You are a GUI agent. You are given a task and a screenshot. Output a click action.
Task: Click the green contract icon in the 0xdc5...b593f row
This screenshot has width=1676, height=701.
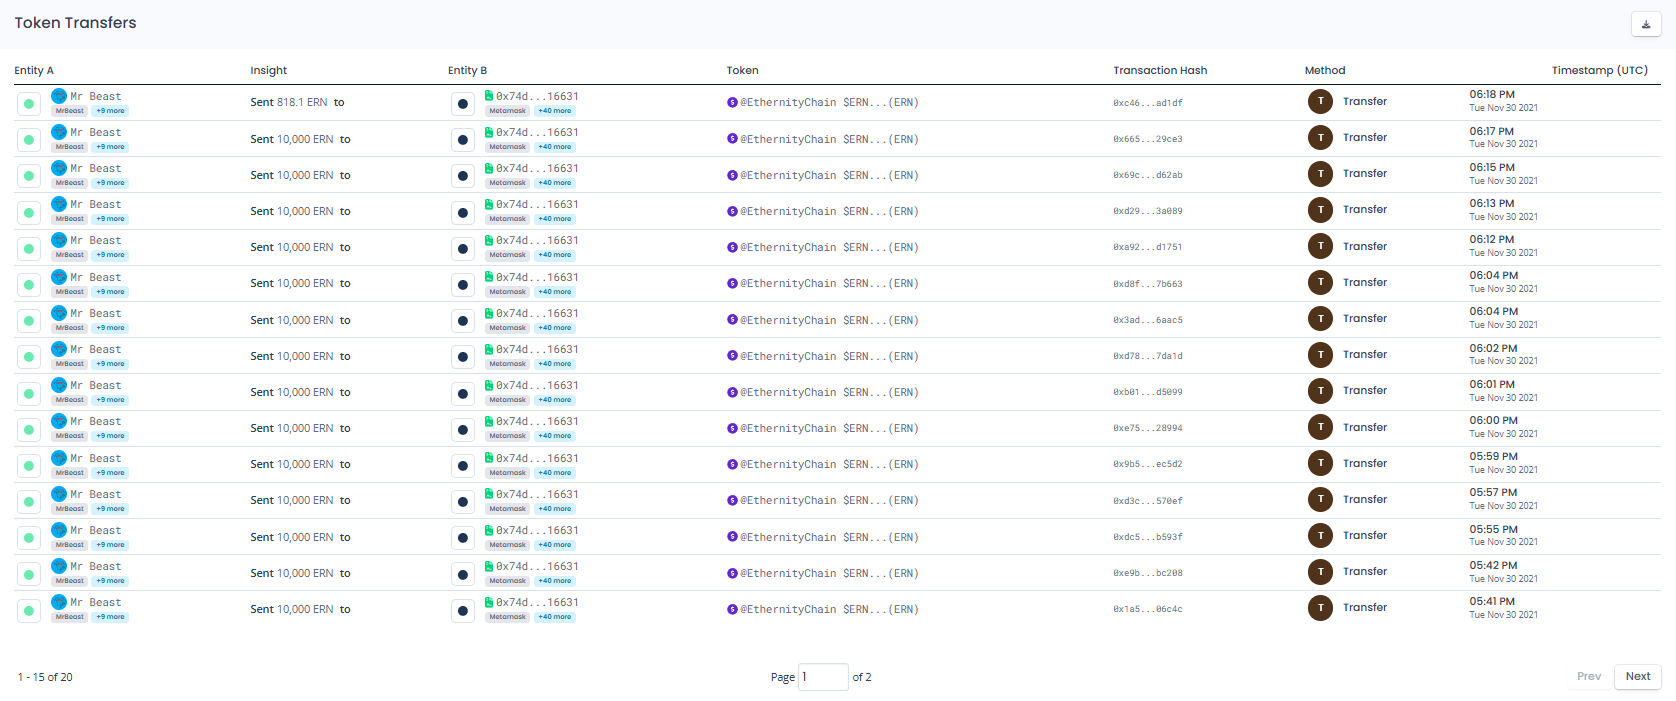click(489, 530)
